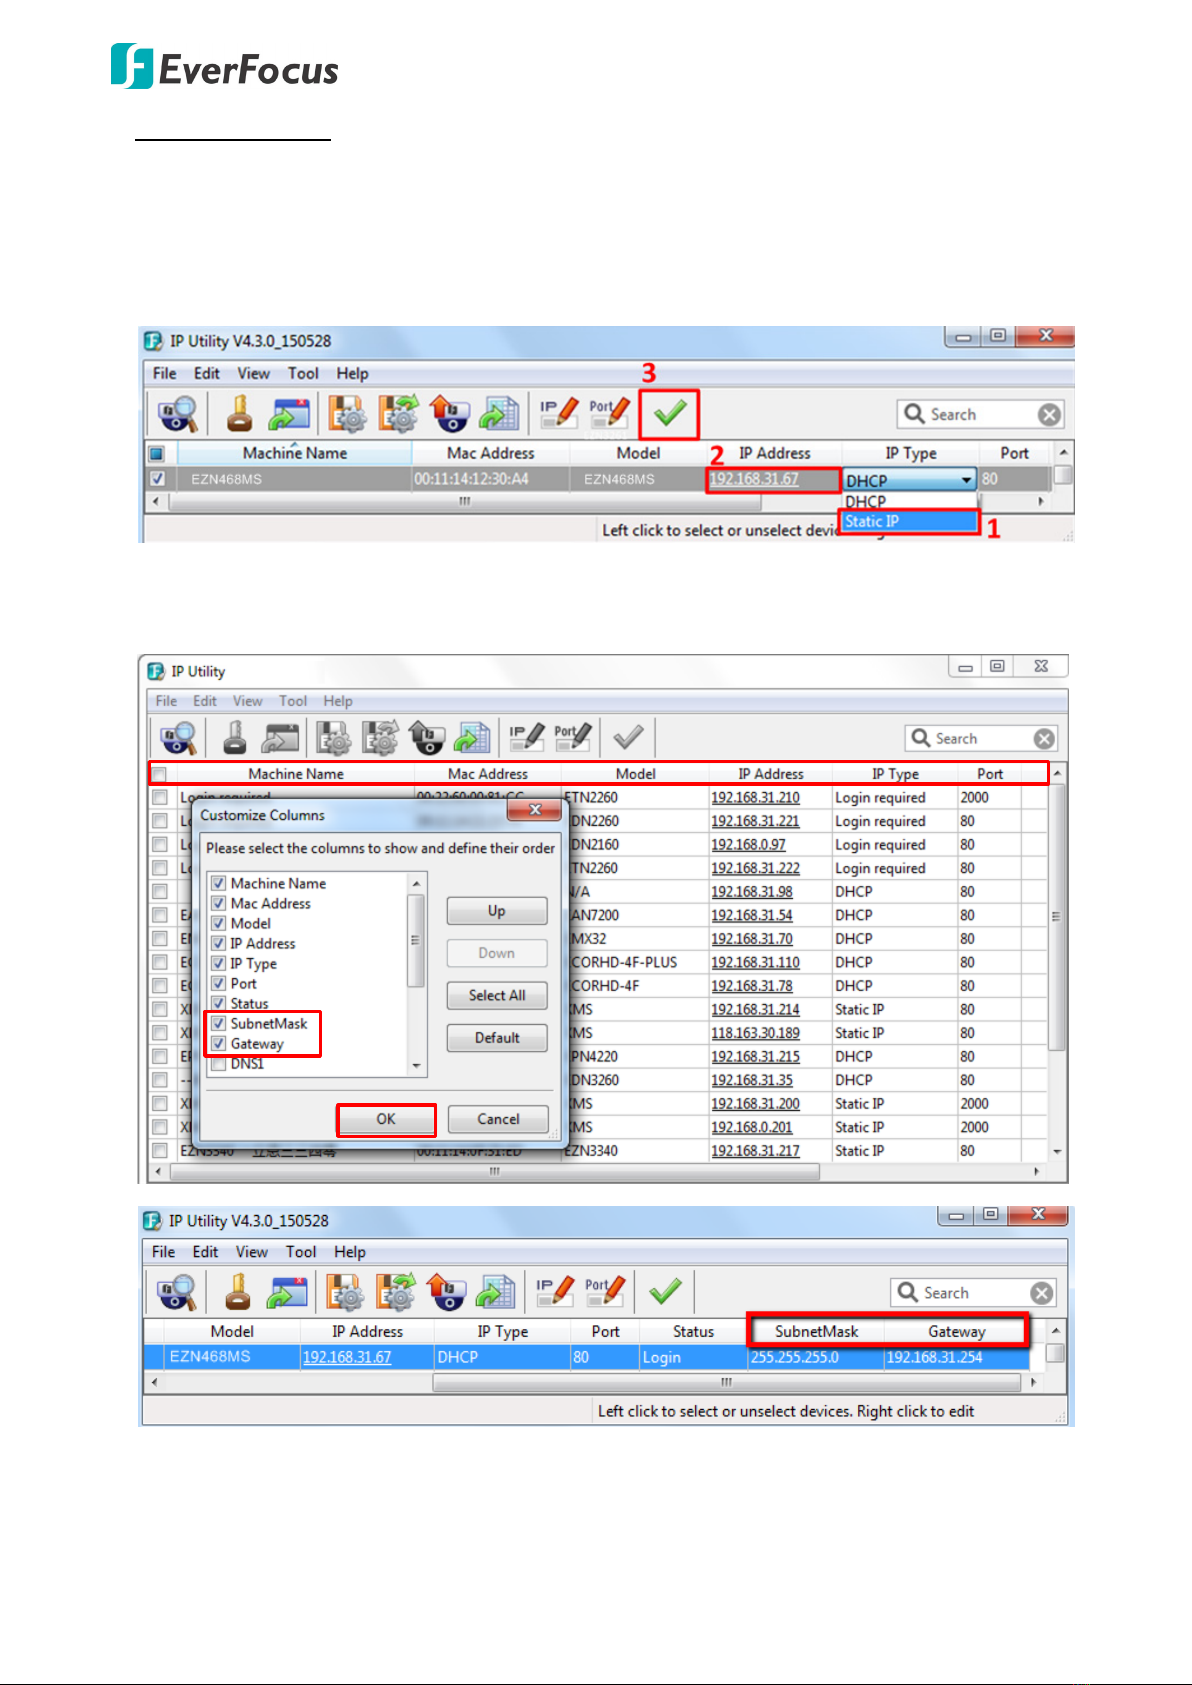1192x1685 pixels.
Task: Click the IP edit pencil icon in middle window
Action: (x=526, y=737)
